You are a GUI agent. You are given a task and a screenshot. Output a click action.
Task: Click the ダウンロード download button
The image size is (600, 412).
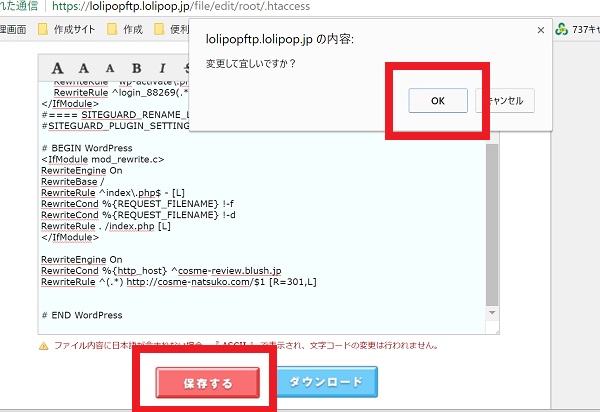pyautogui.click(x=326, y=382)
